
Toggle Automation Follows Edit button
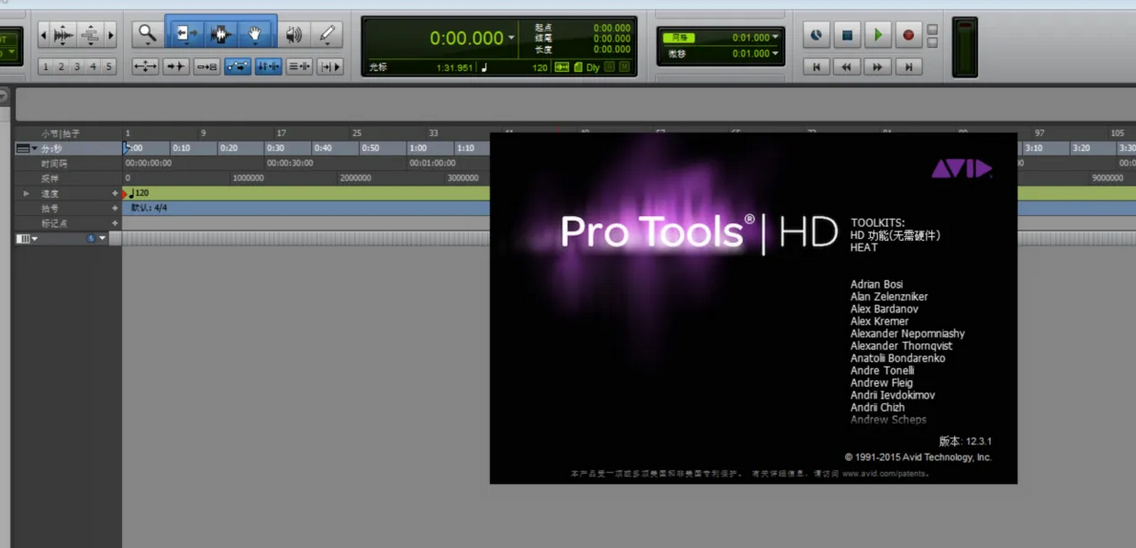(238, 67)
